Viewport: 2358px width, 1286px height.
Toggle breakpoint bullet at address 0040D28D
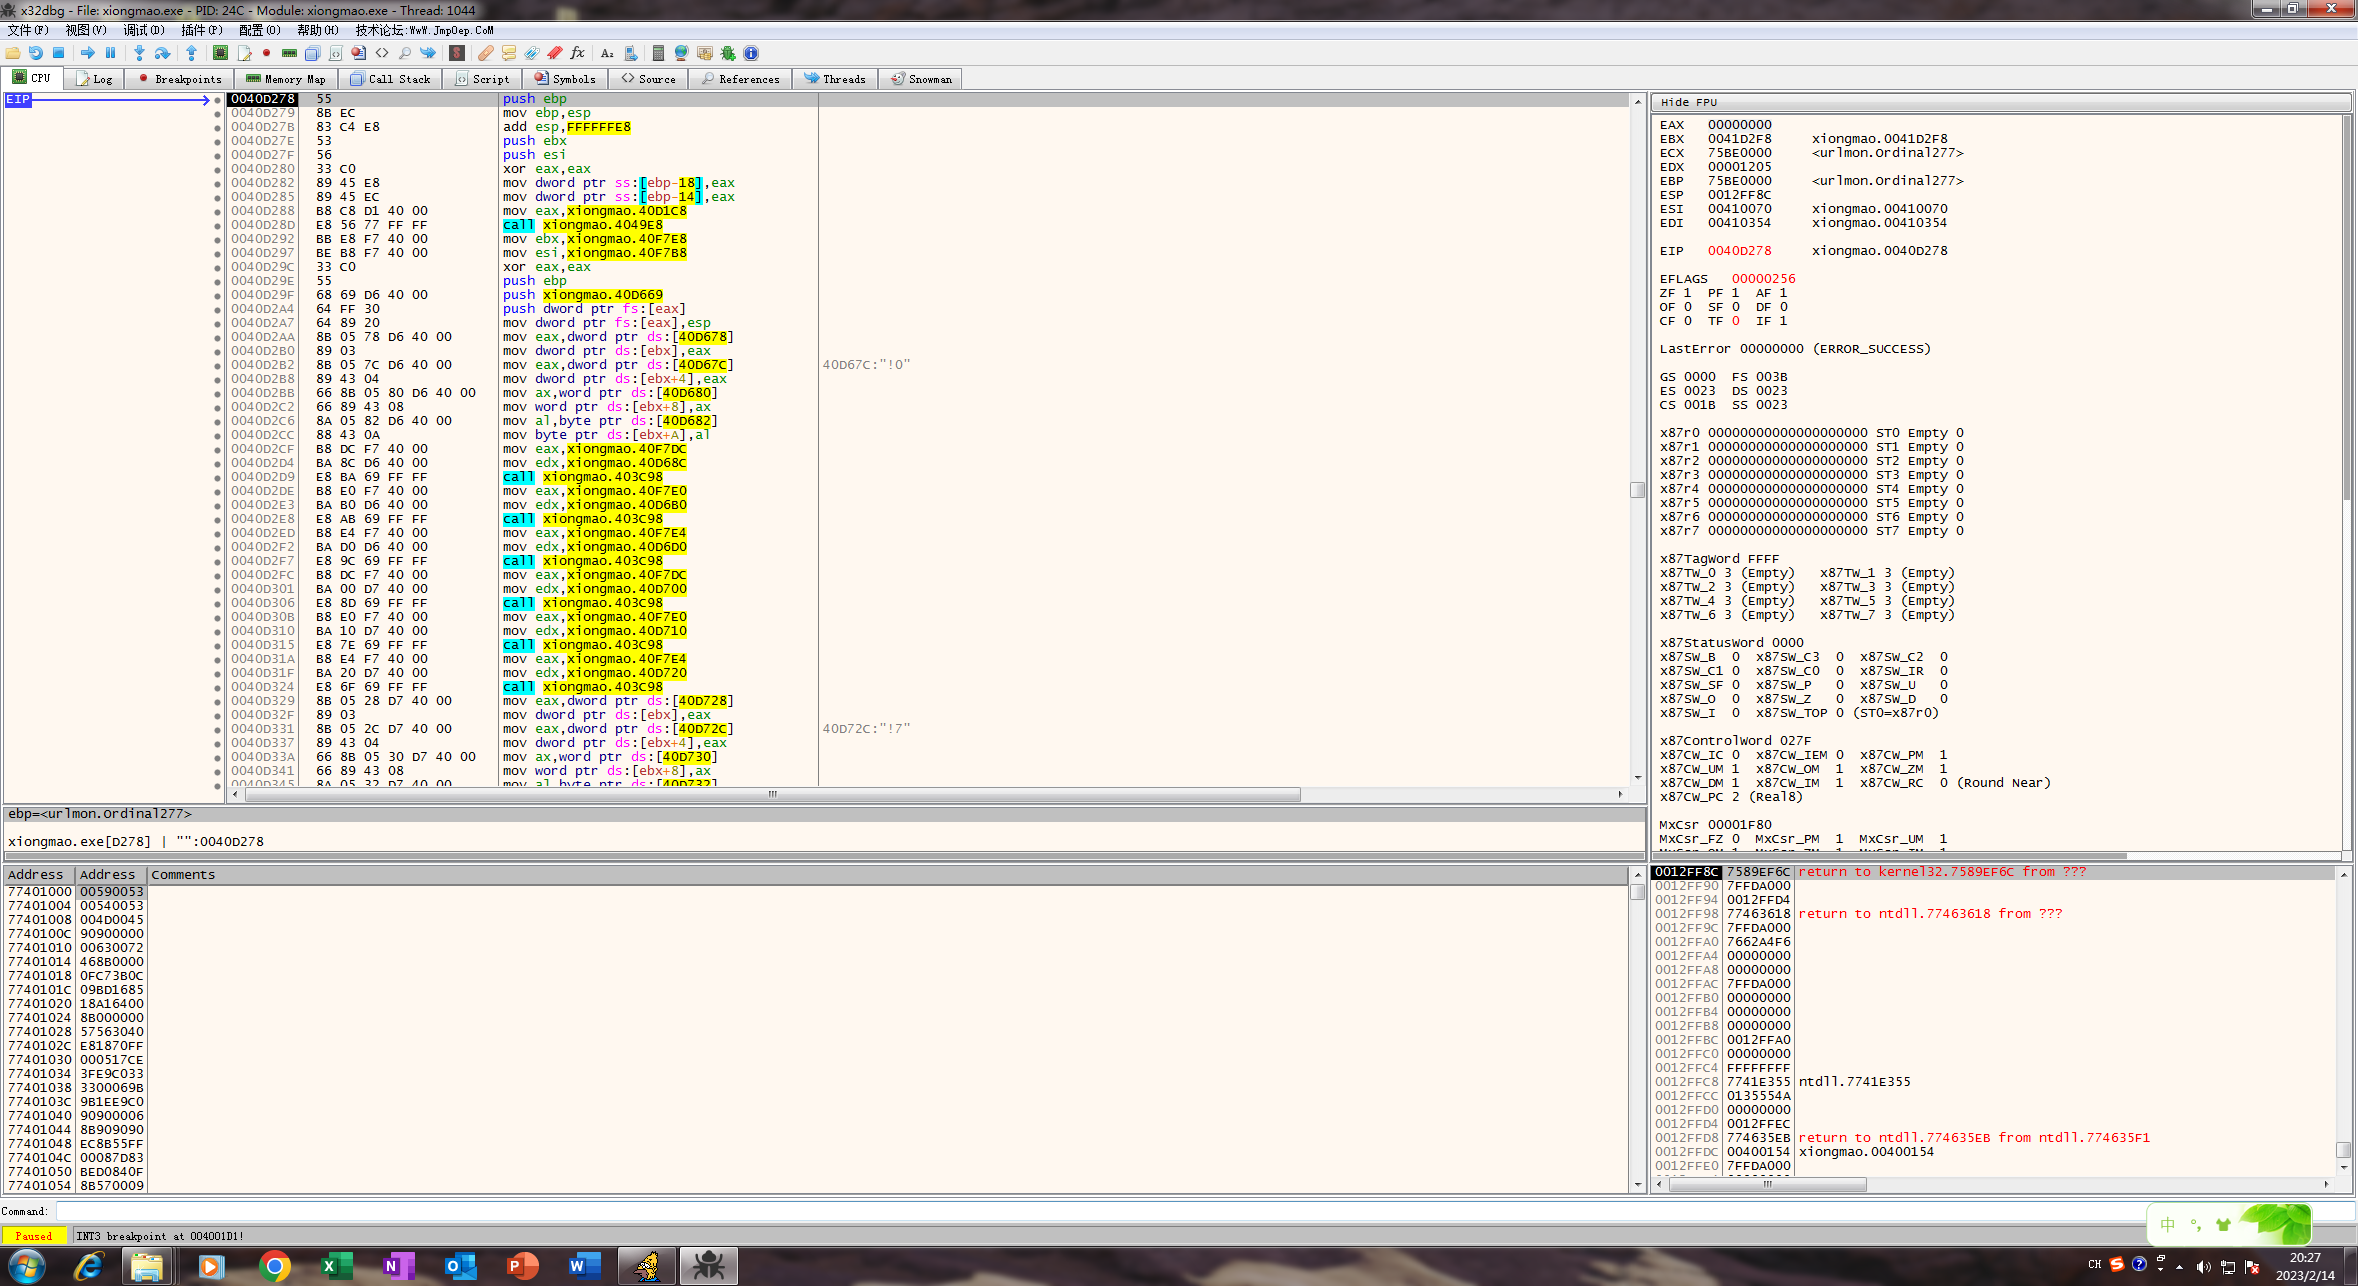[217, 225]
